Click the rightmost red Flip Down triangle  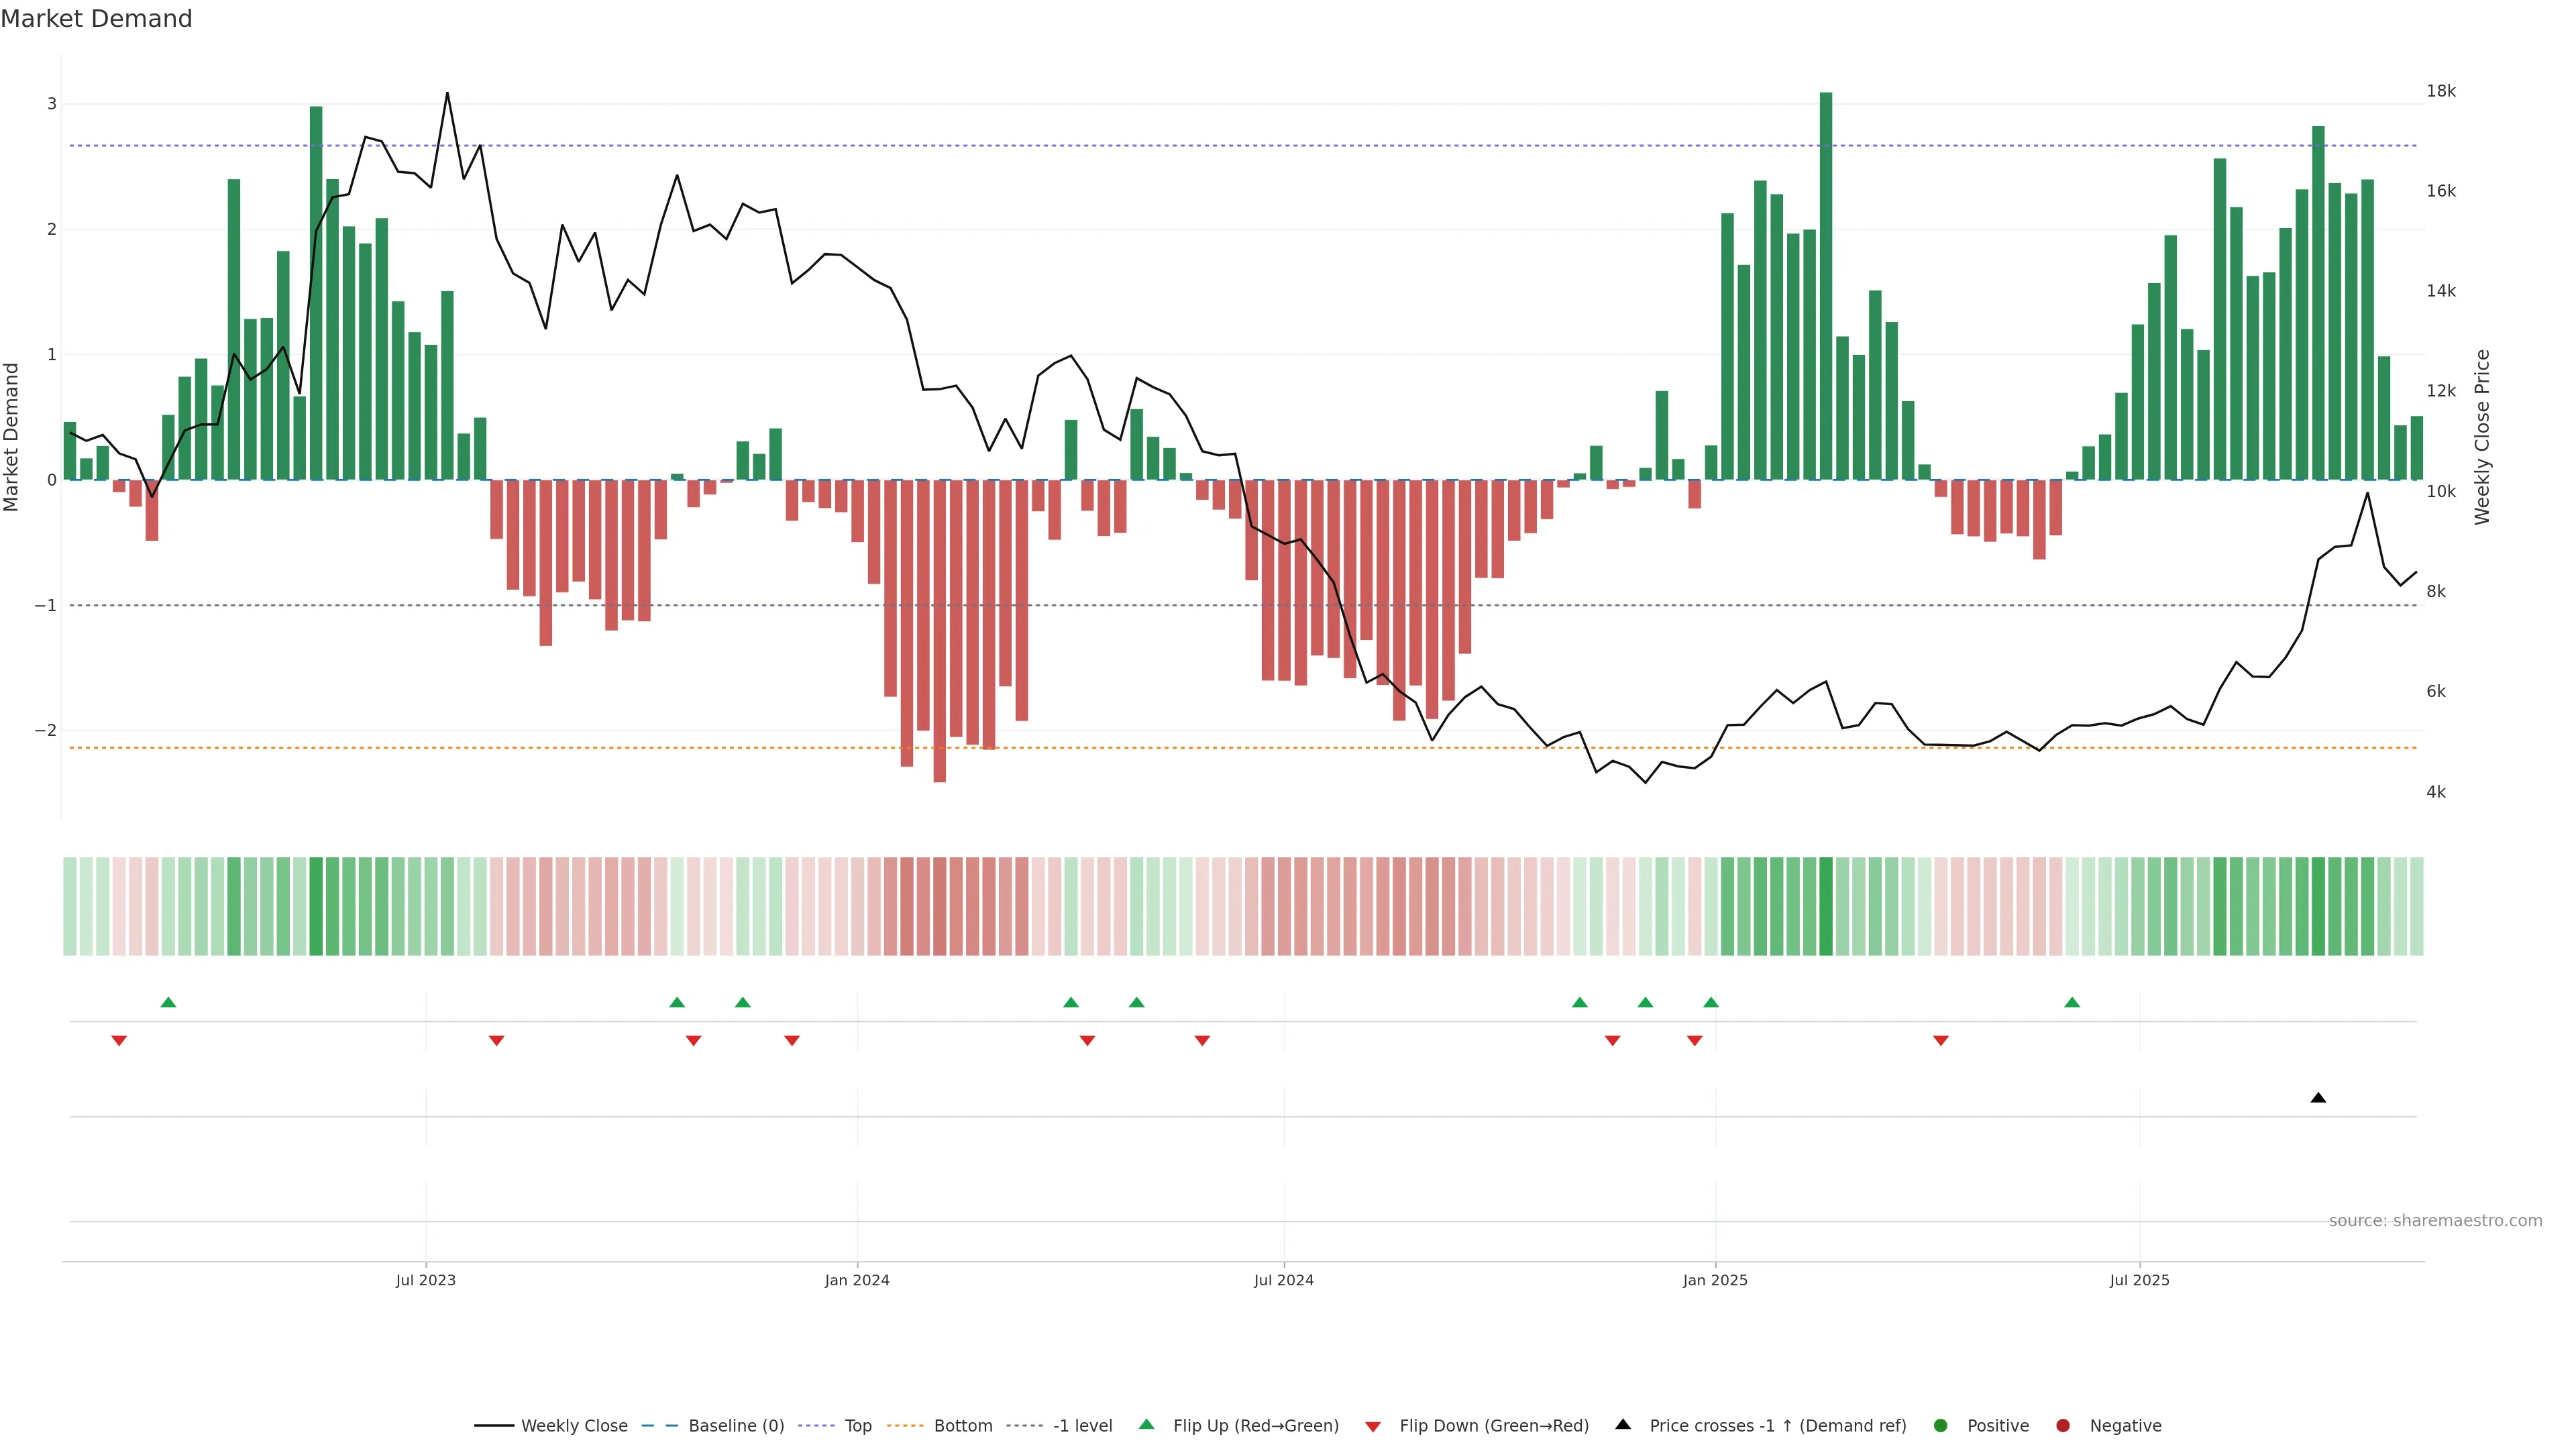(1941, 1041)
